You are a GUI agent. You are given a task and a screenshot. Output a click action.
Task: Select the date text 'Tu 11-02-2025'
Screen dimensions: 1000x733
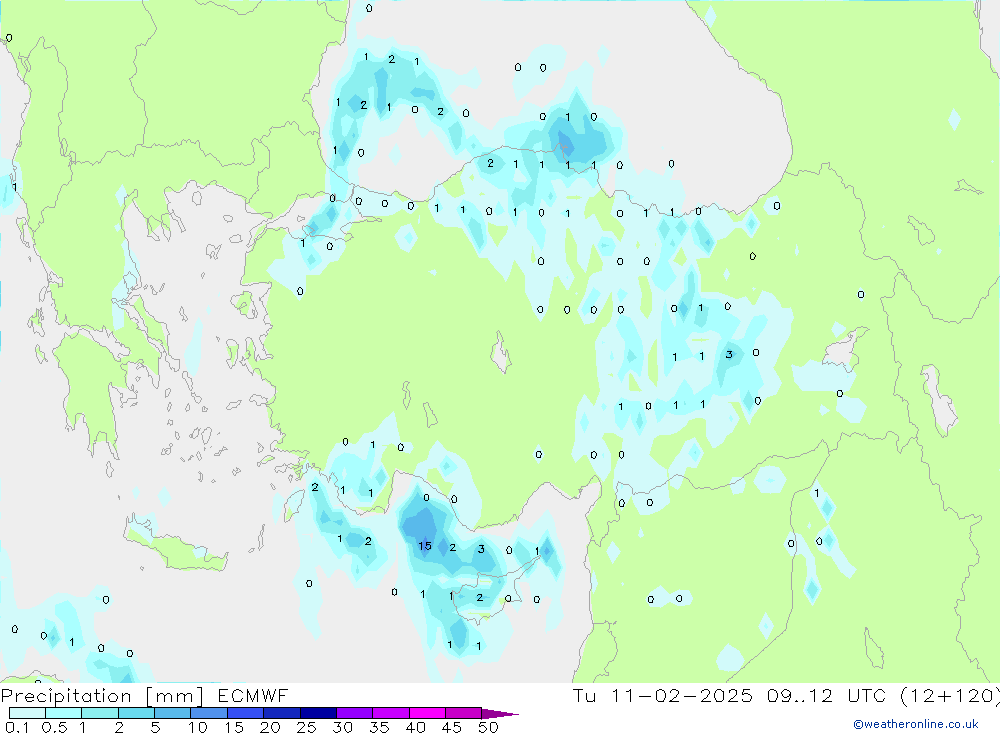663,696
